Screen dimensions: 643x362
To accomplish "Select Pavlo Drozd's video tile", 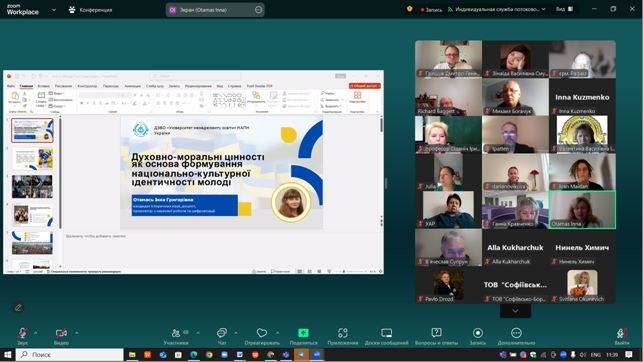I will (x=449, y=285).
